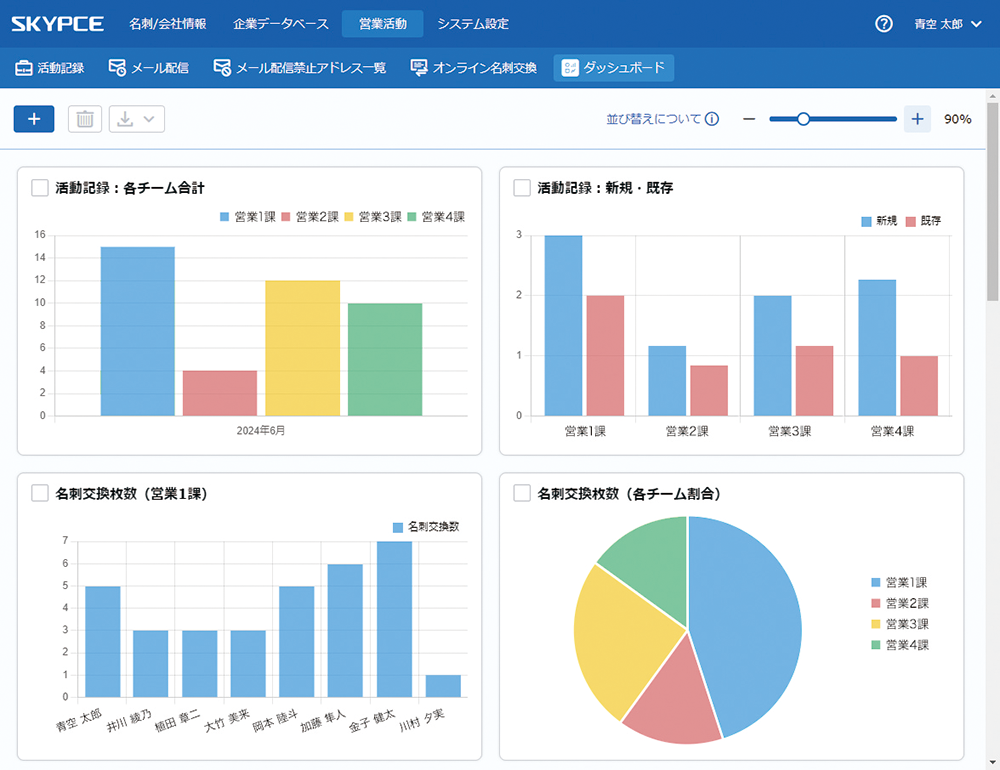Tick the 名刺交換枚数（各チーム割合） checkbox

click(x=522, y=493)
